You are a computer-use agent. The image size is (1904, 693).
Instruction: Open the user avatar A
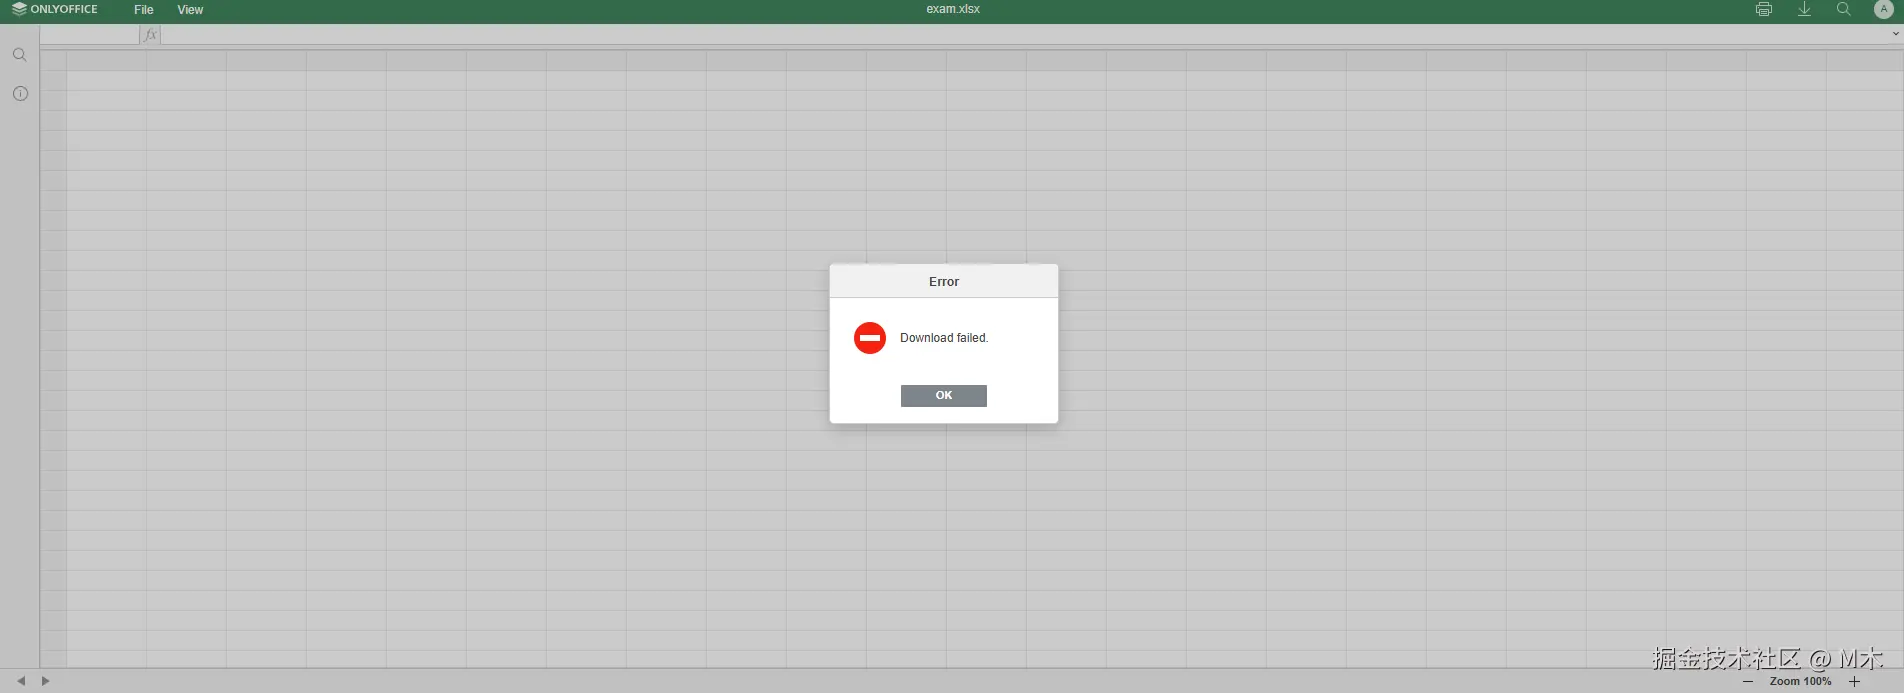pyautogui.click(x=1883, y=9)
